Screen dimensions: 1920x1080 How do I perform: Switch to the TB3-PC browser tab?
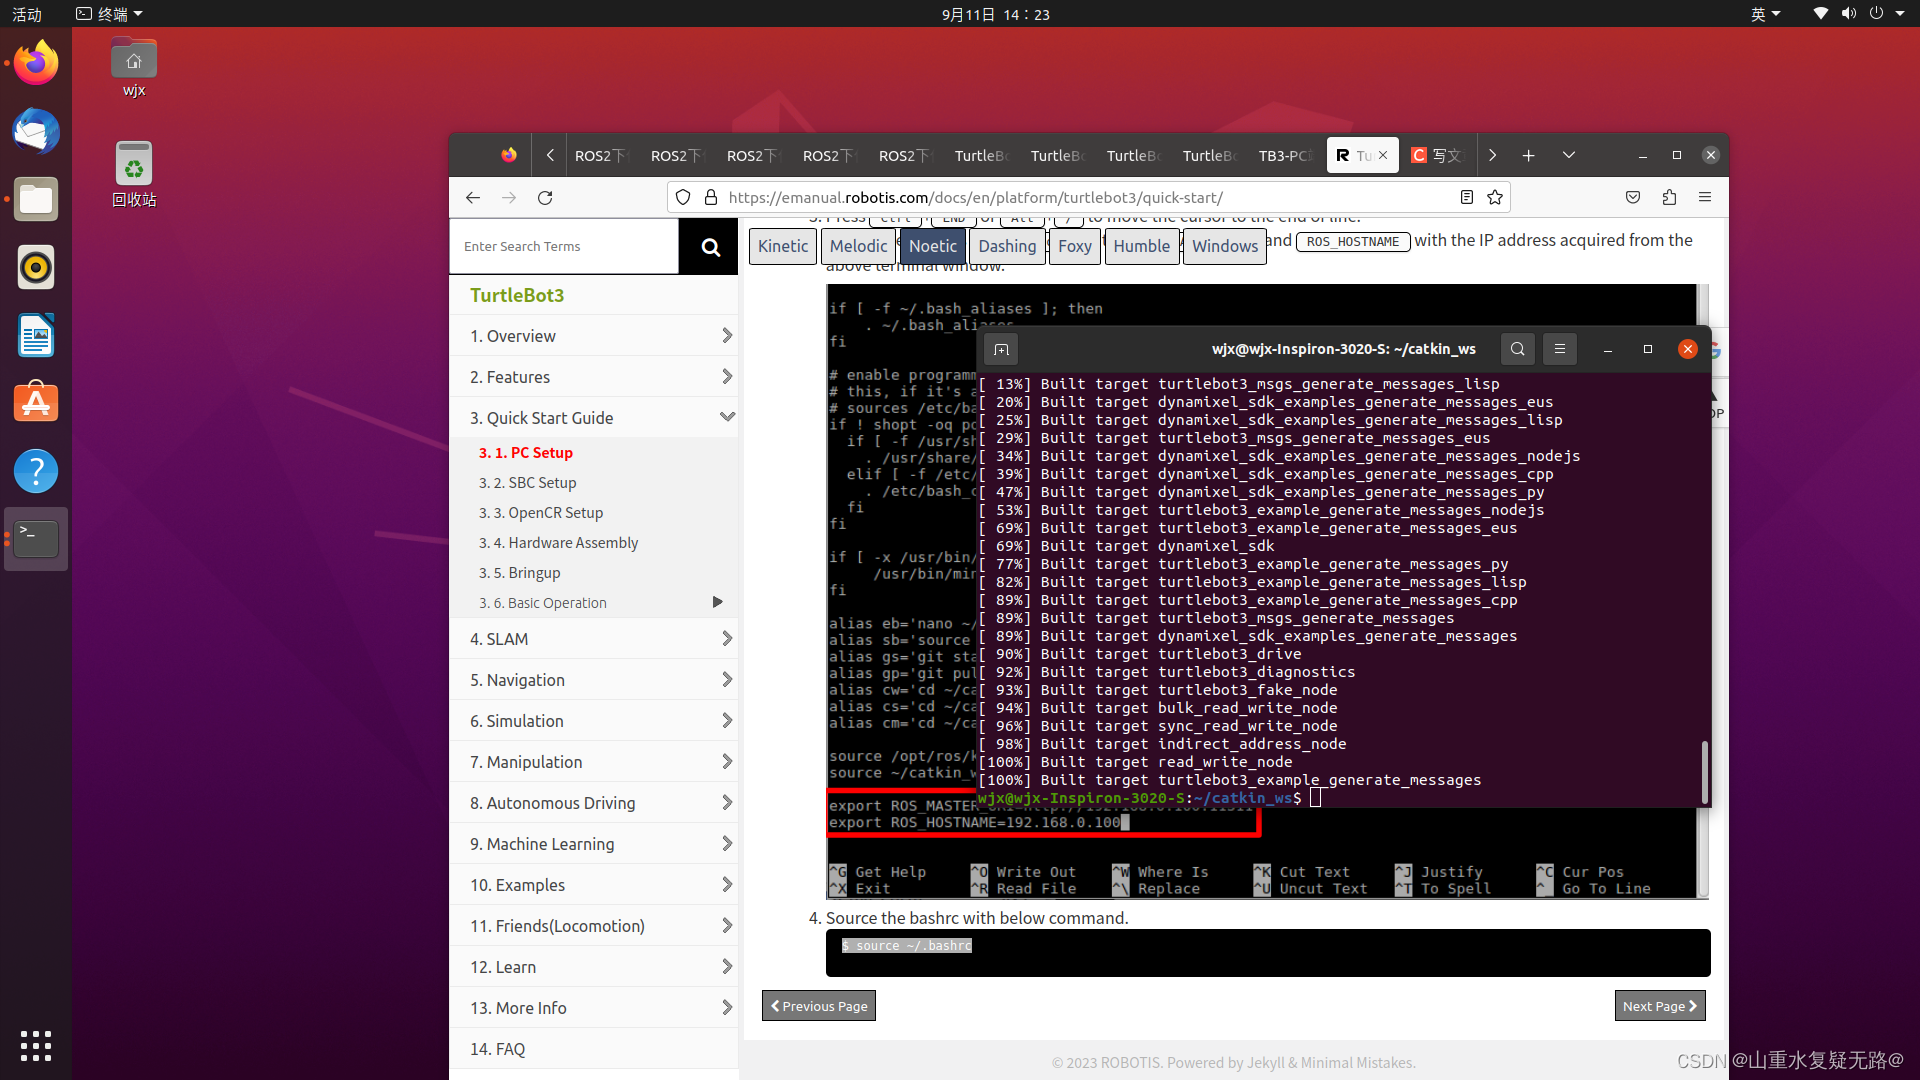[1286, 156]
